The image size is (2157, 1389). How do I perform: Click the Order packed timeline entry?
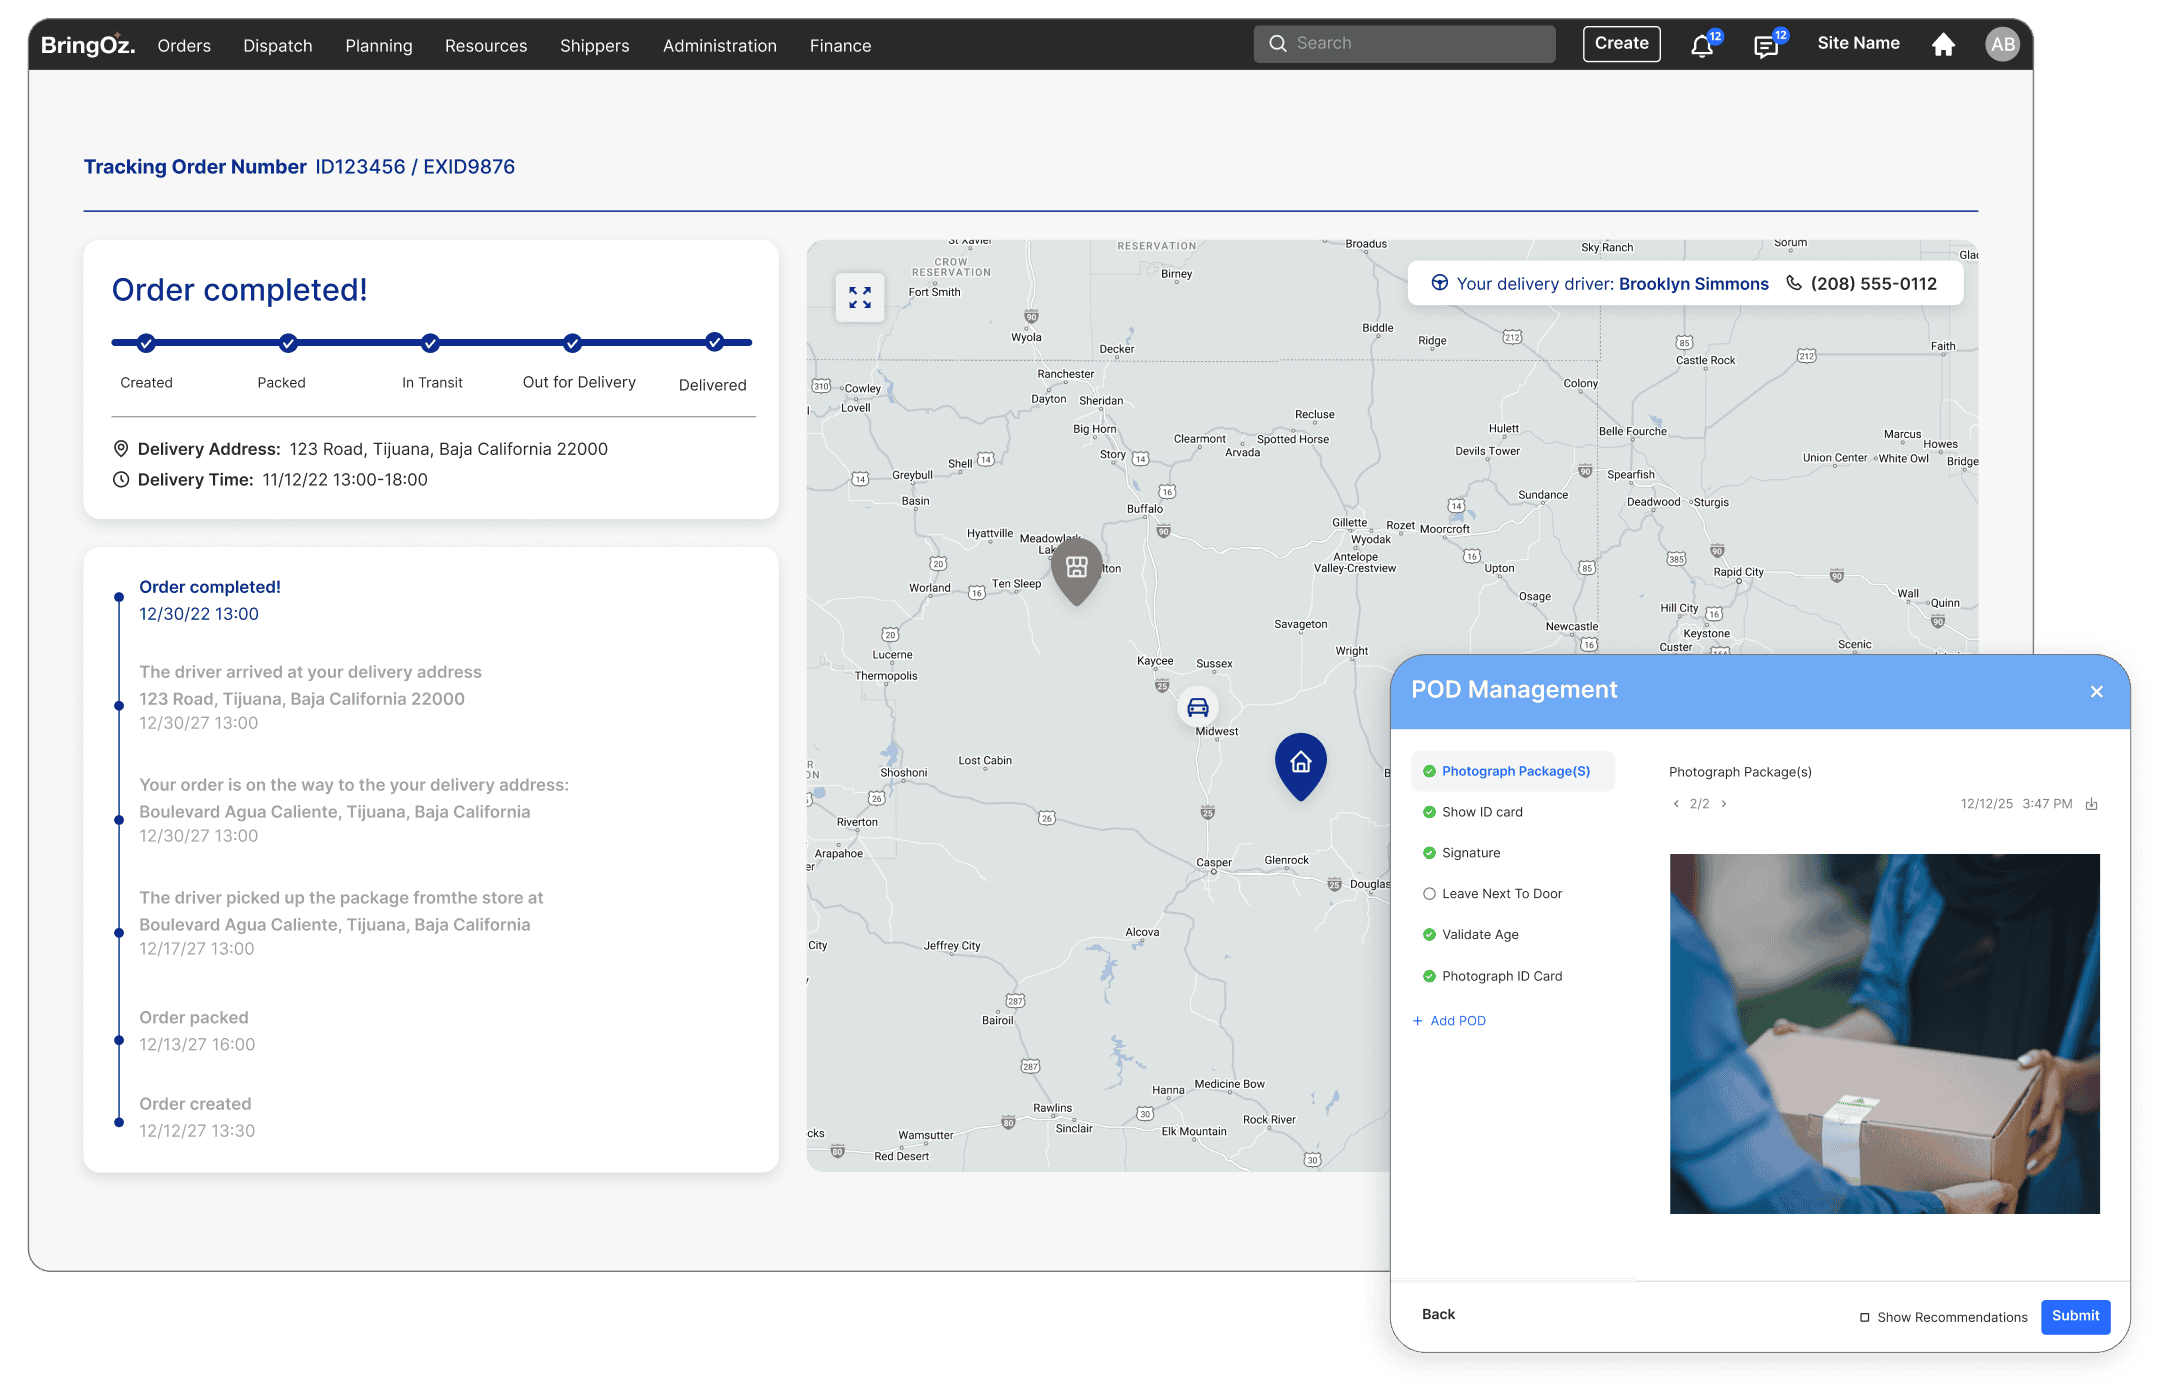(x=197, y=1031)
